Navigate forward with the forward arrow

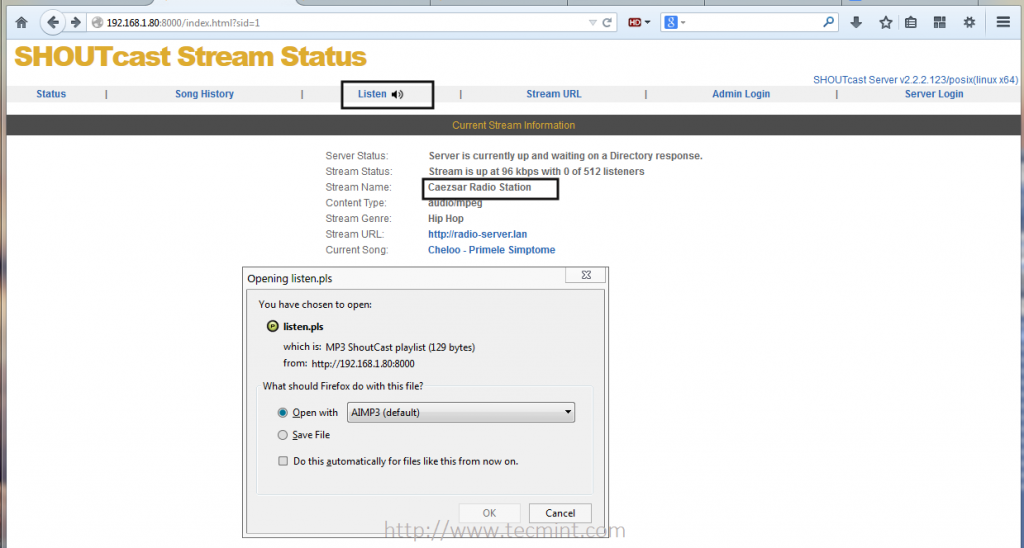(76, 23)
